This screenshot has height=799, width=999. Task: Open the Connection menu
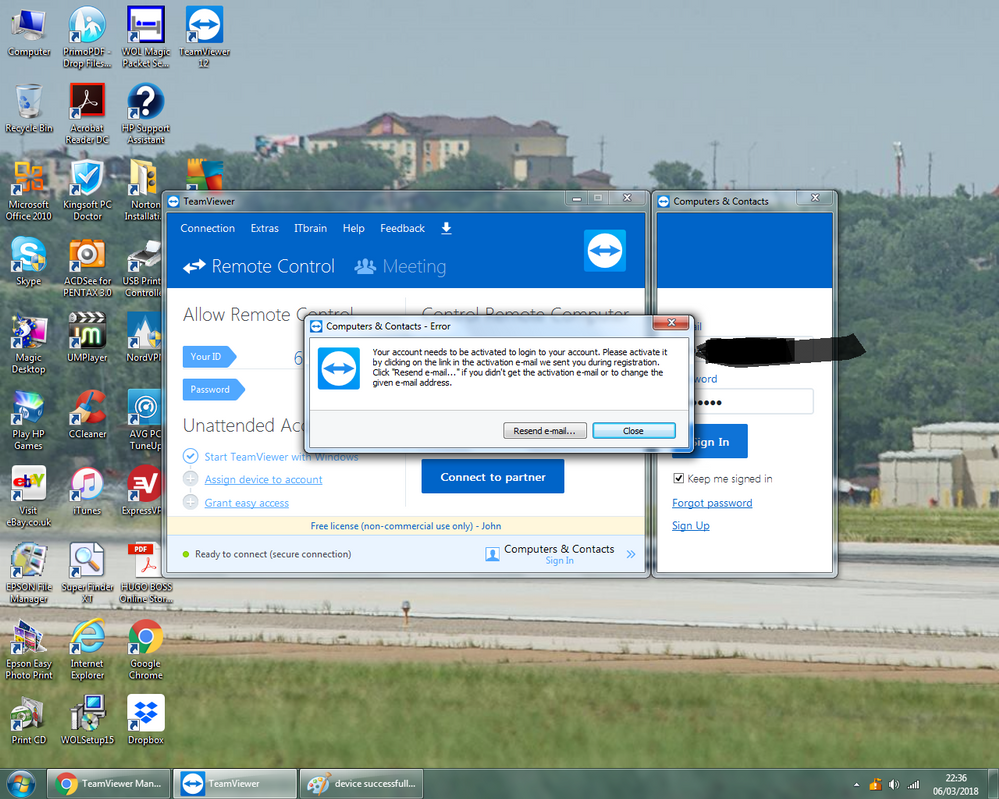pos(208,228)
